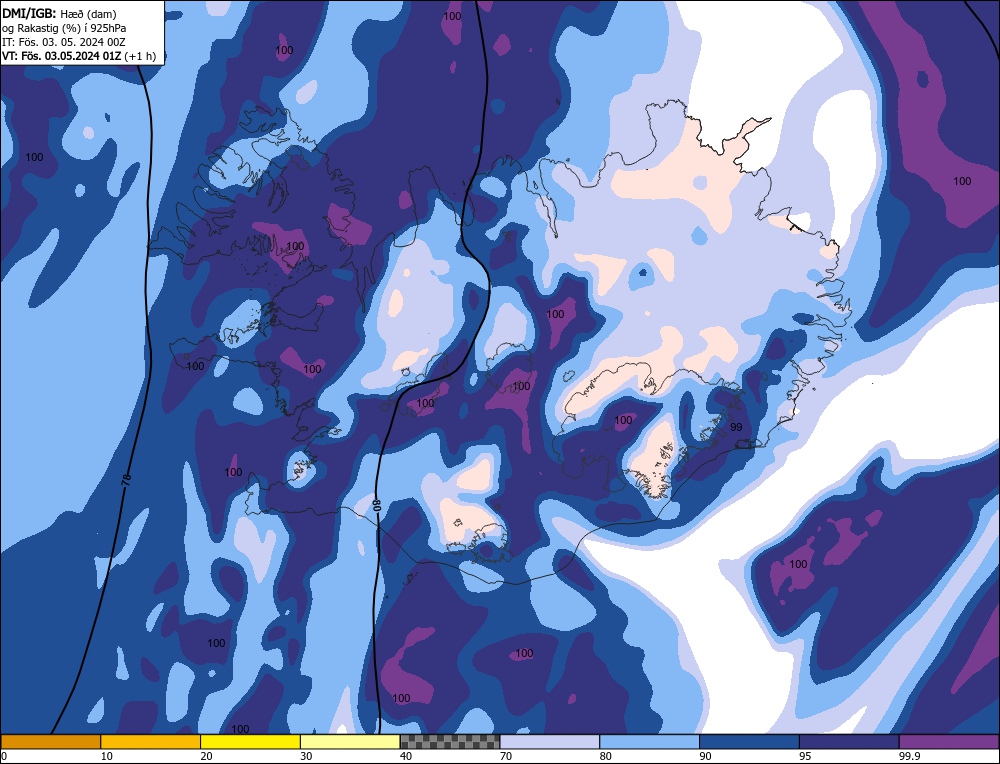This screenshot has height=764, width=1000.
Task: Click the "IT: Fös. 03. 05. 2024 00Z" line
Action: (64, 42)
